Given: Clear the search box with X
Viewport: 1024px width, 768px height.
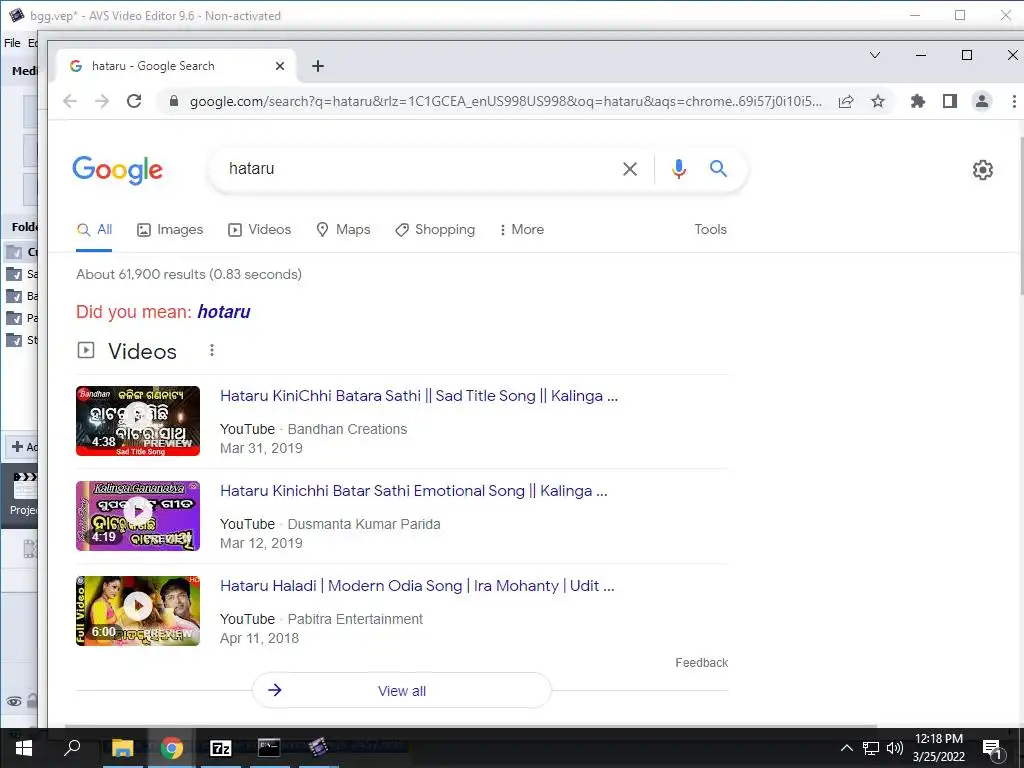Looking at the screenshot, I should coord(630,169).
